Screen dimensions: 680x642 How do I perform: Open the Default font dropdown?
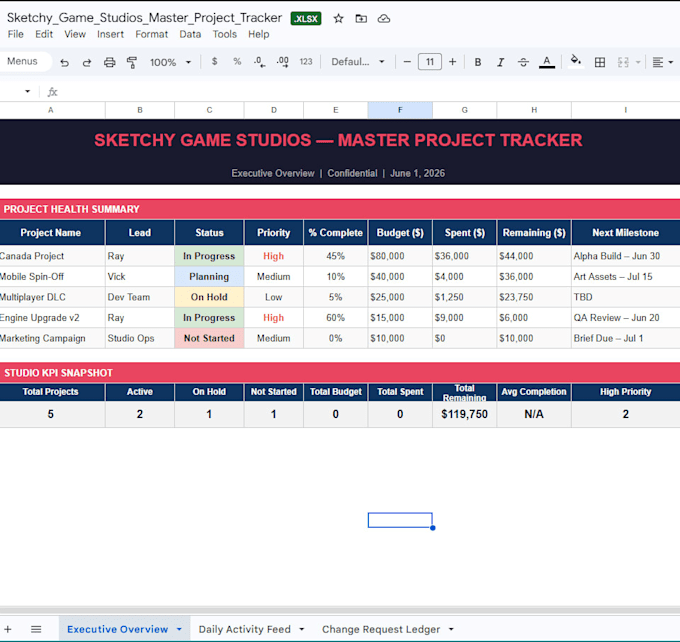tap(358, 62)
